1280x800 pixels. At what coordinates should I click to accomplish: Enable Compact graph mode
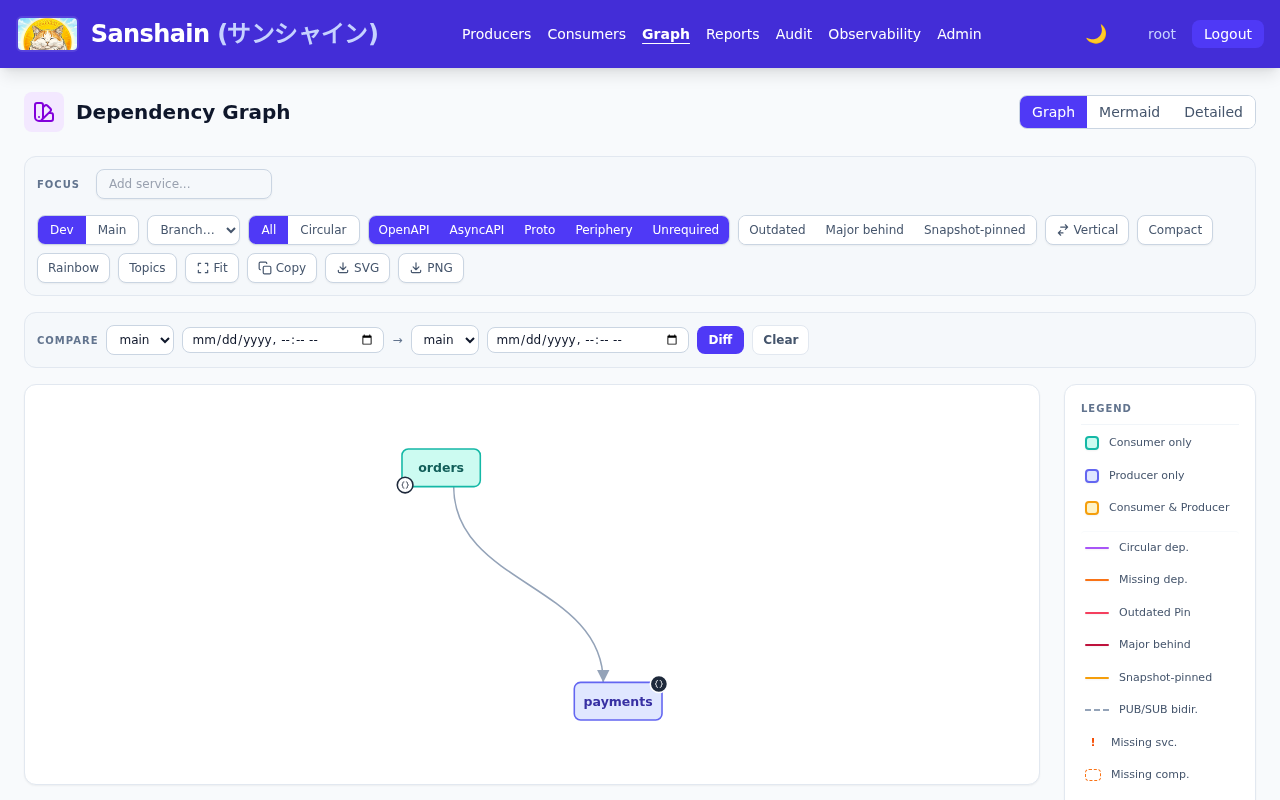click(x=1175, y=230)
